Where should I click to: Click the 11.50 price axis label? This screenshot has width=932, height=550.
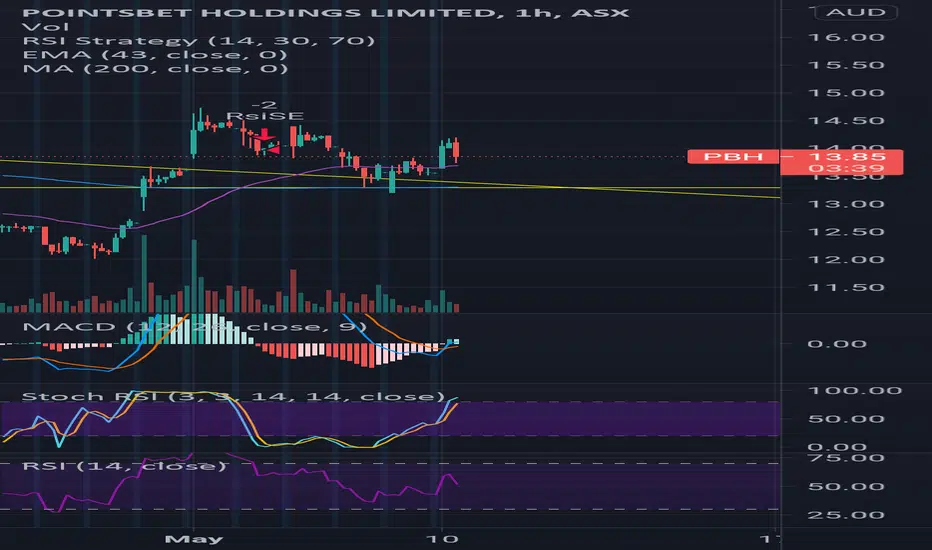(846, 287)
